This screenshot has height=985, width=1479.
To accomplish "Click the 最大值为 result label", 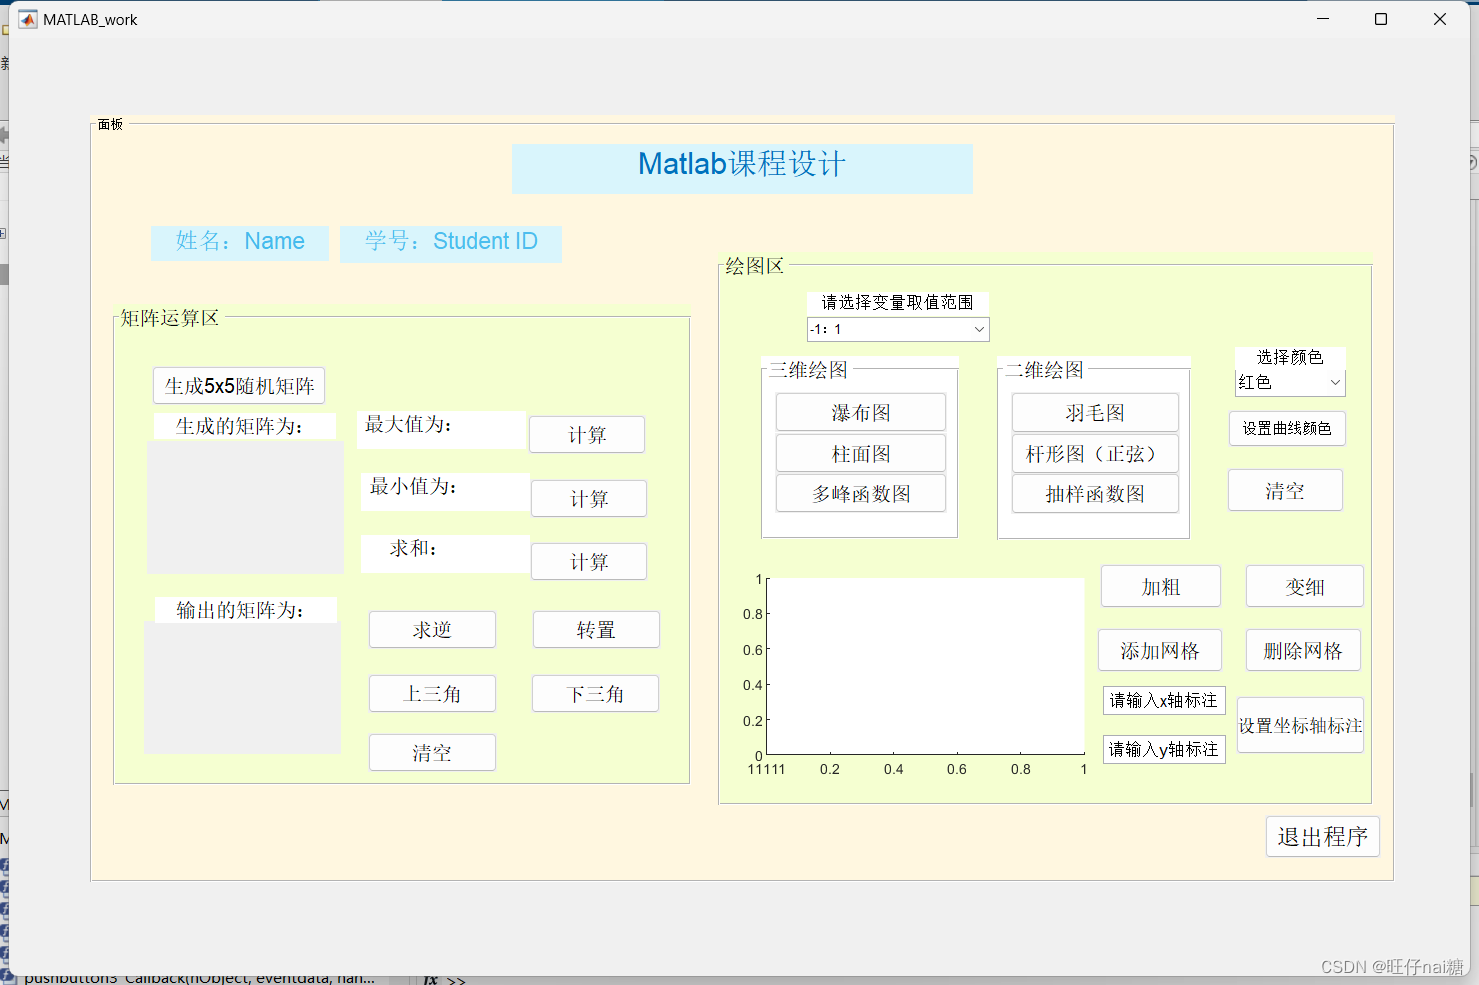I will tap(441, 428).
